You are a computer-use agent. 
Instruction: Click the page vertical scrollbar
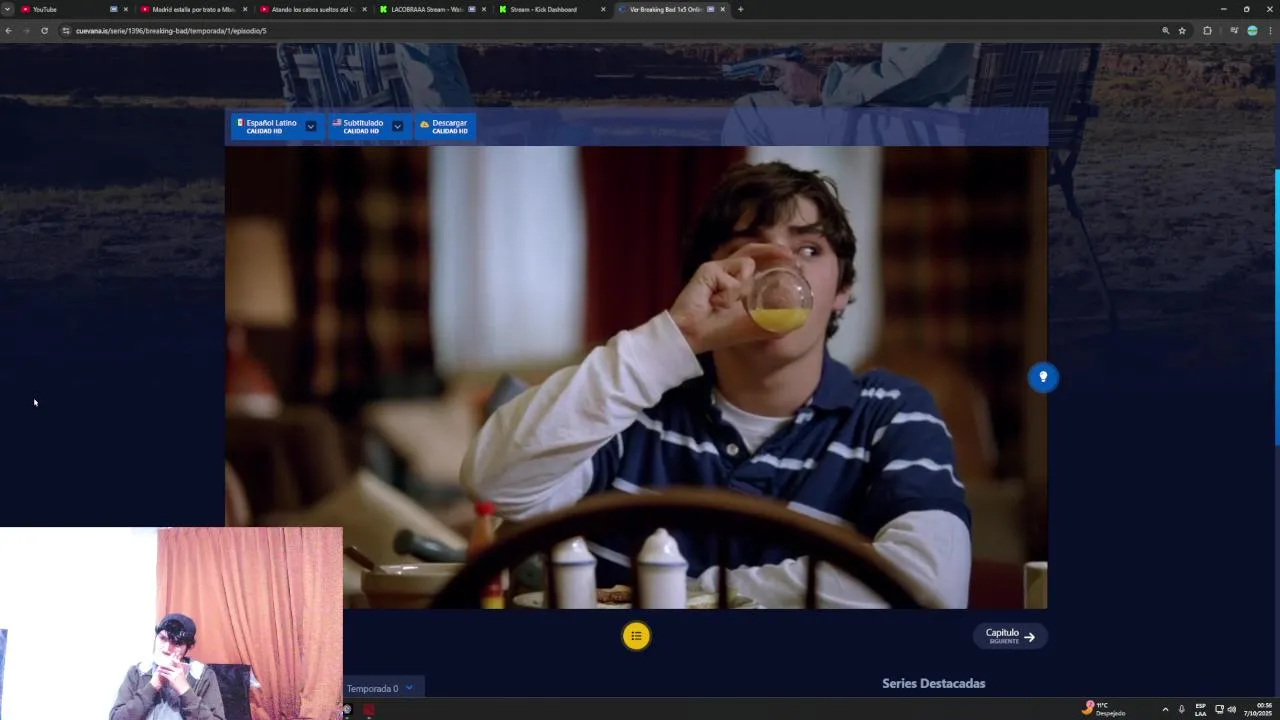tap(1276, 308)
